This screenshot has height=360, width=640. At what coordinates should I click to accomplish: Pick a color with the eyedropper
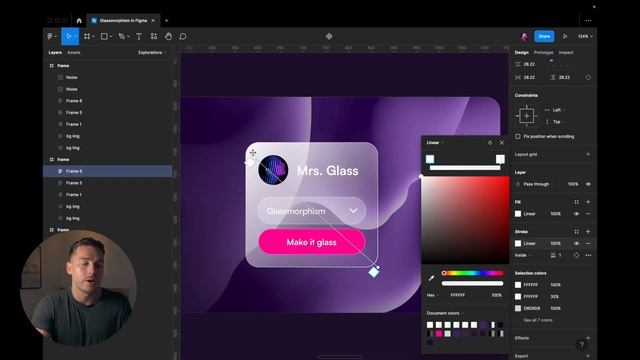click(x=431, y=278)
